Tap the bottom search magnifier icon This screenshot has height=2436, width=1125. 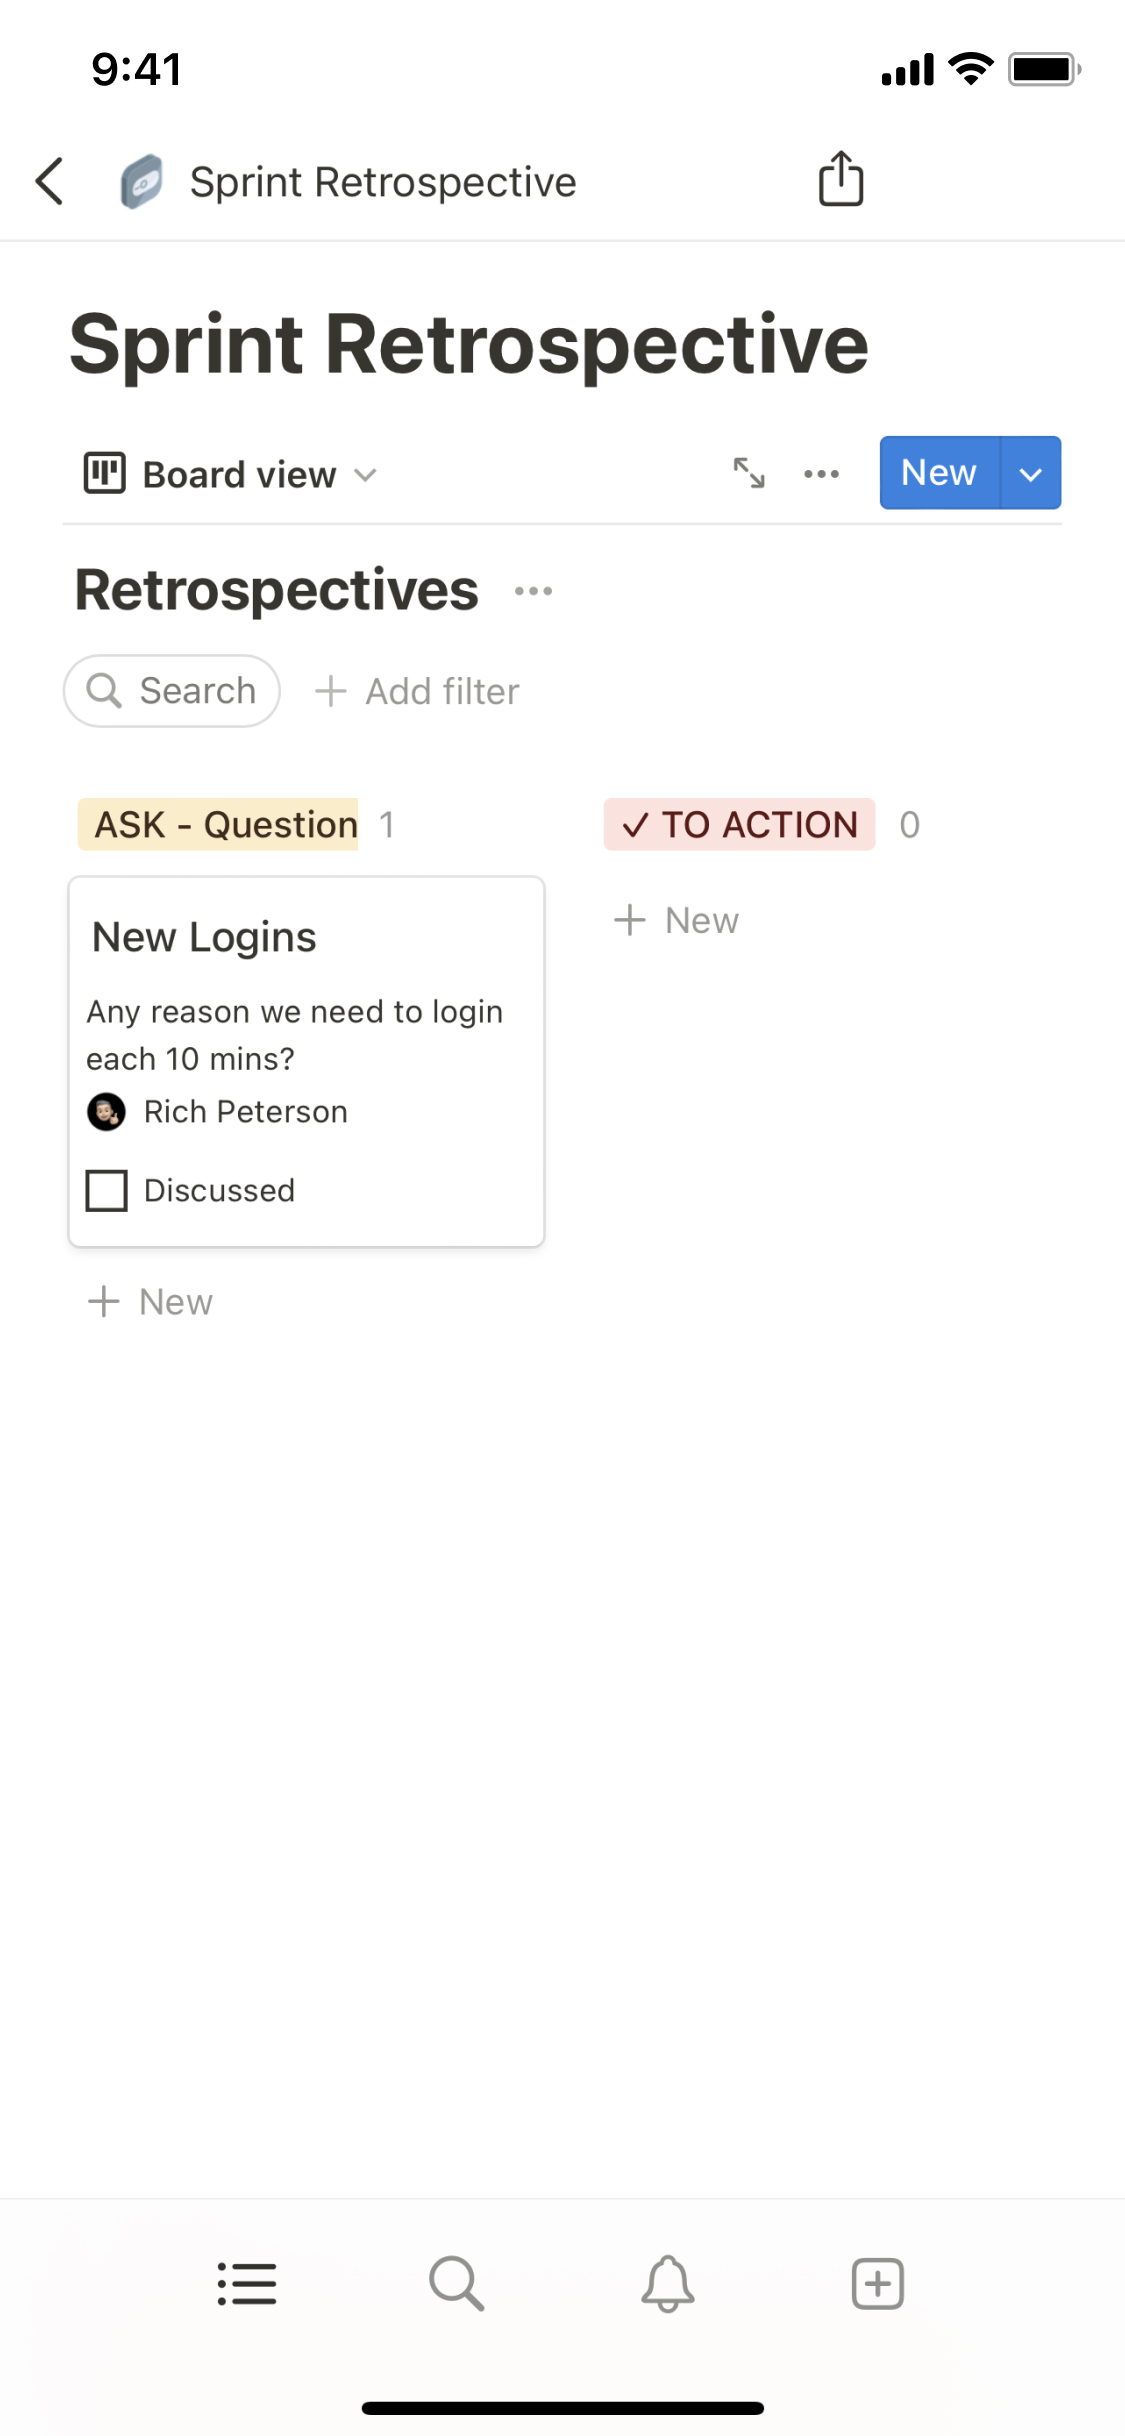(456, 2284)
